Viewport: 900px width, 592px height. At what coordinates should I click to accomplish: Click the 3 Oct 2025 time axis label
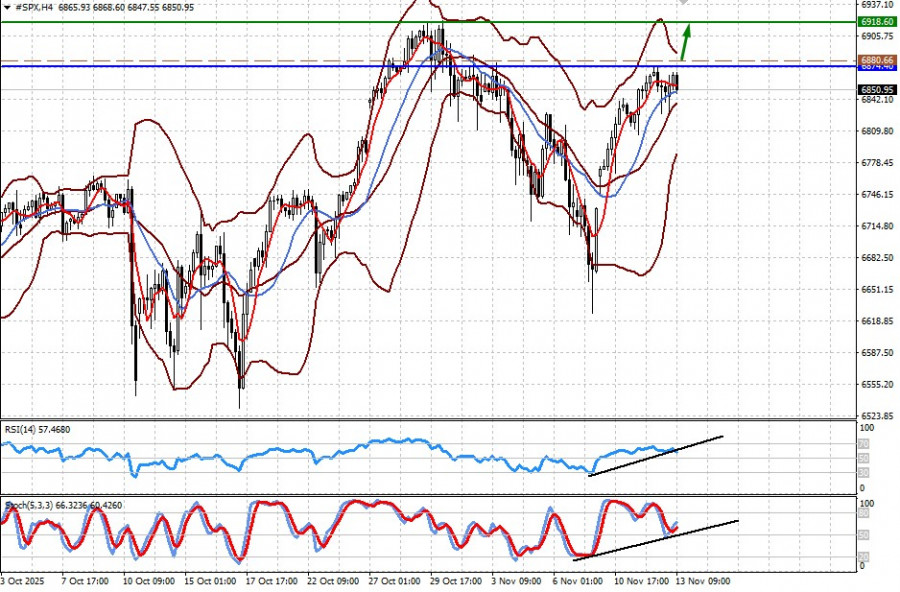(x=22, y=581)
